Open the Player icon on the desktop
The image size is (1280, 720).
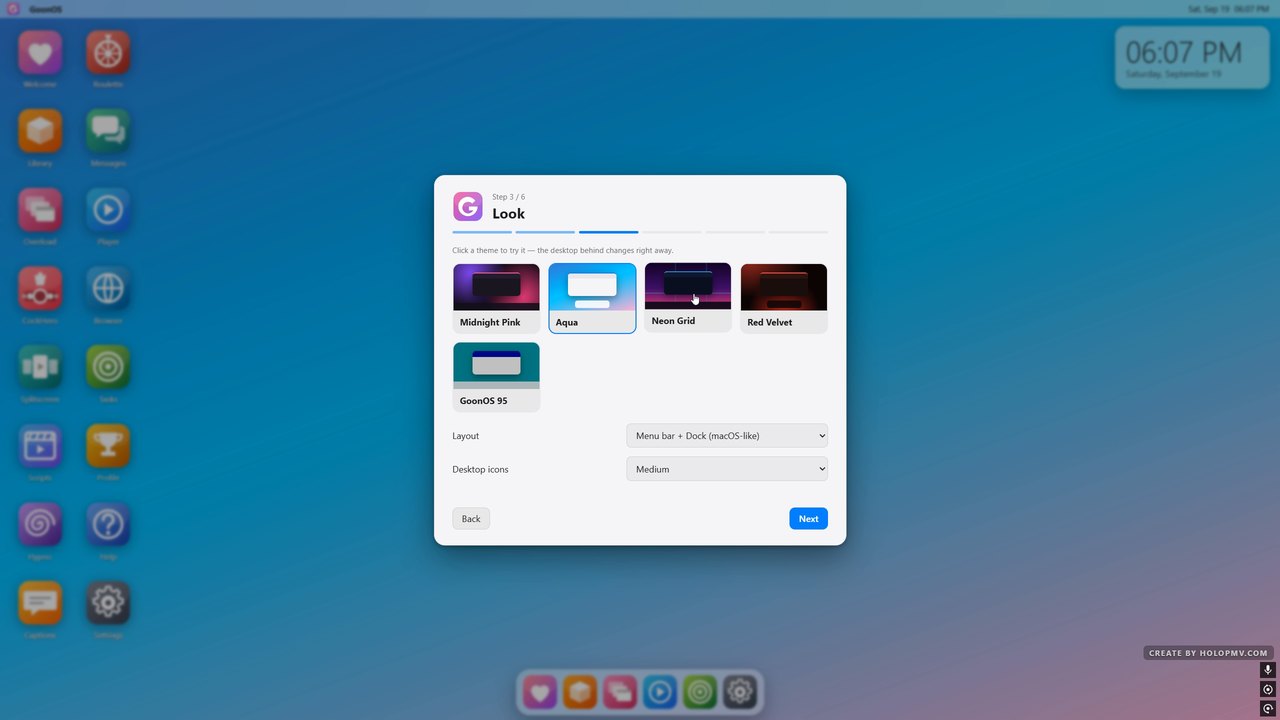[108, 210]
